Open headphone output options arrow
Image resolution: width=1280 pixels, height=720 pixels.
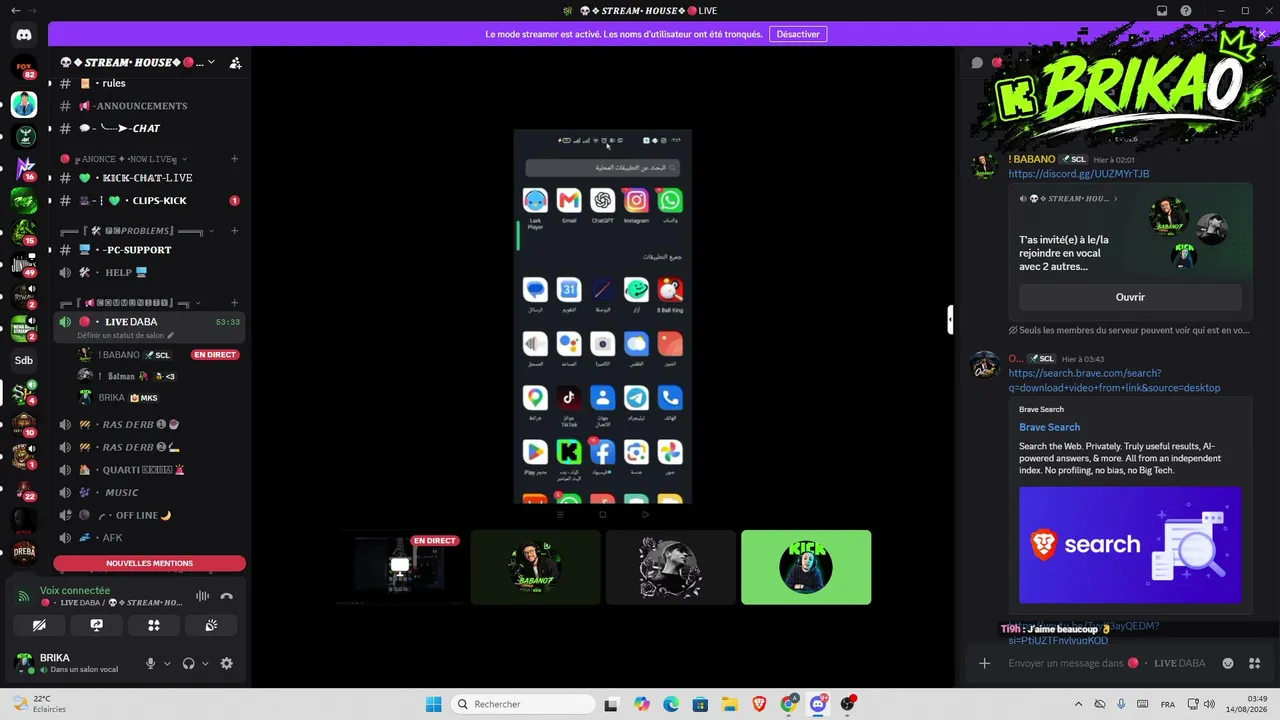(x=205, y=663)
